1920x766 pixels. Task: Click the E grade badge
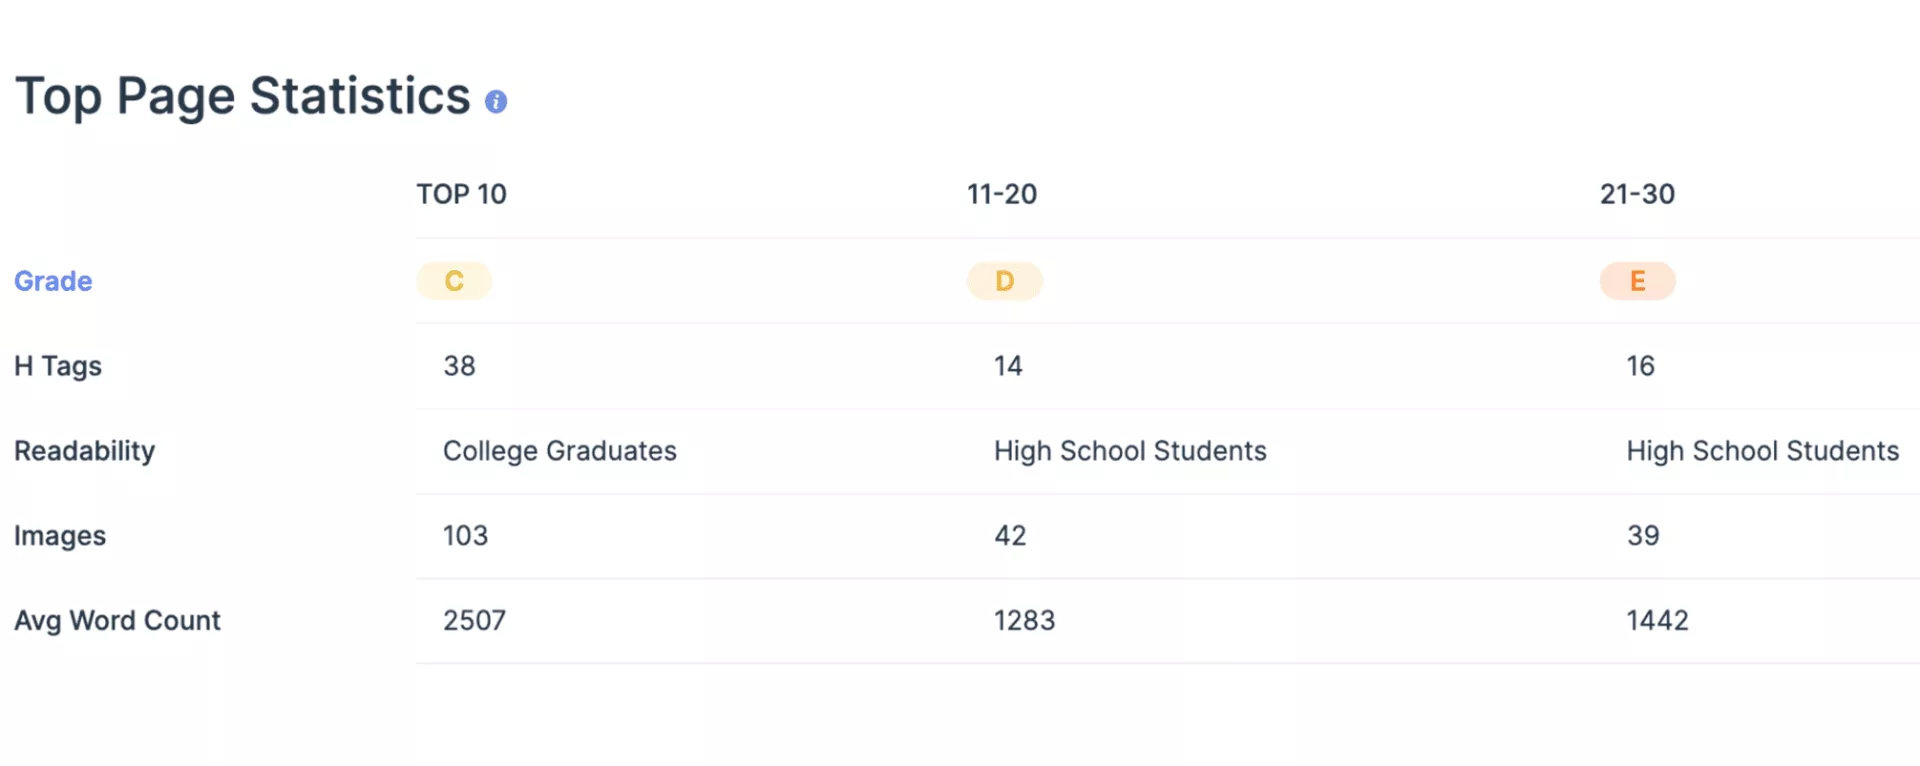(1637, 281)
